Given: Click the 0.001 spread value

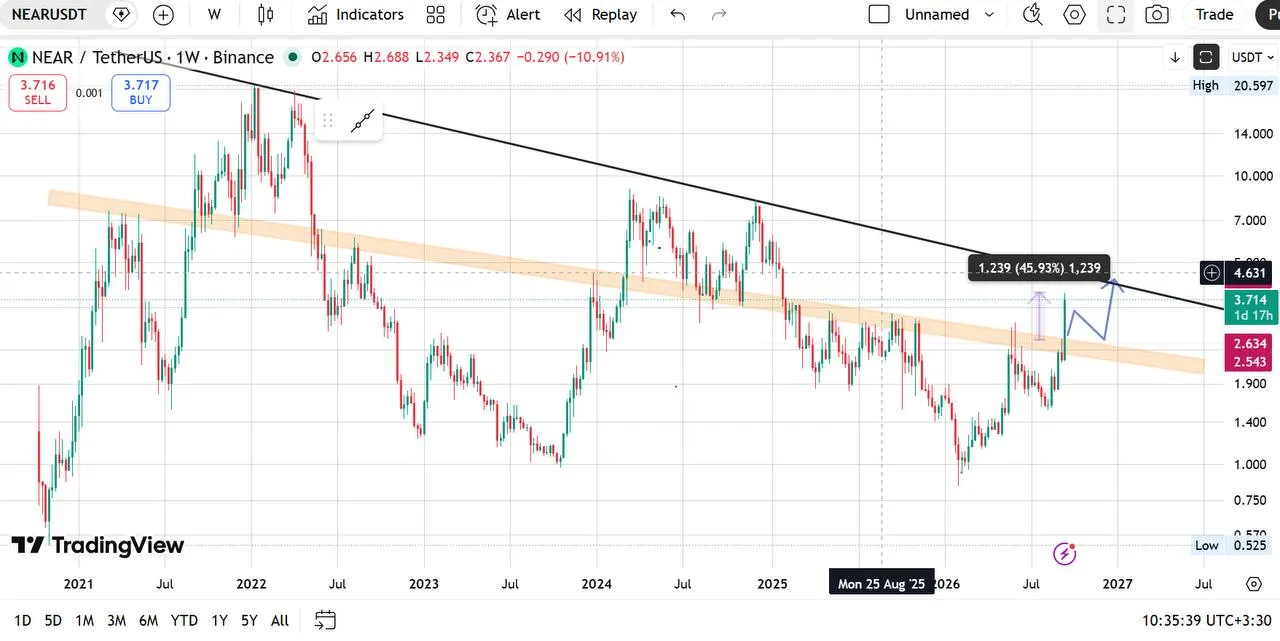Looking at the screenshot, I should [89, 93].
